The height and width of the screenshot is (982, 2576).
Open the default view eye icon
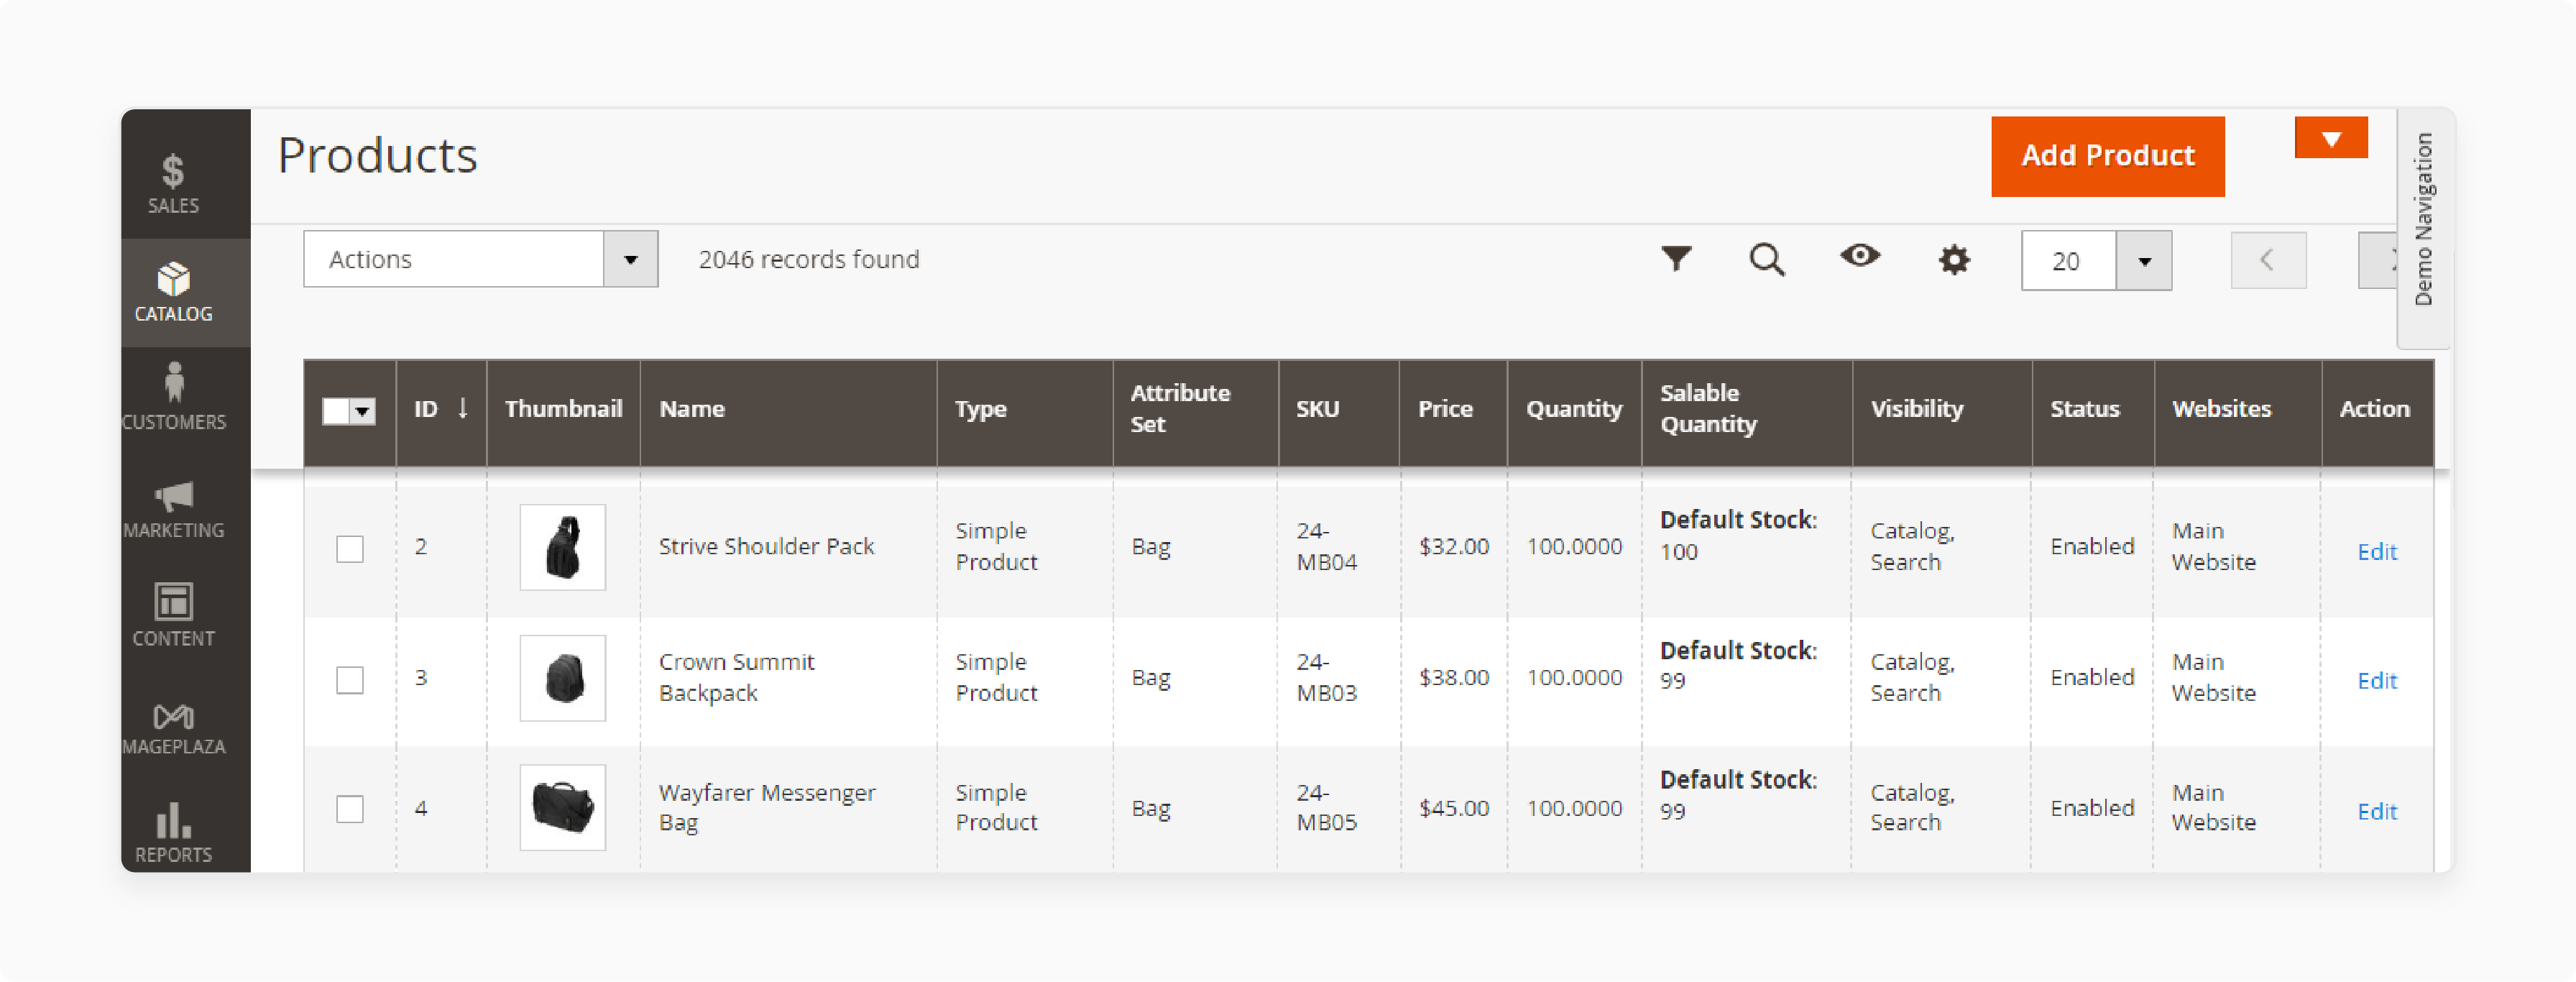click(1859, 256)
